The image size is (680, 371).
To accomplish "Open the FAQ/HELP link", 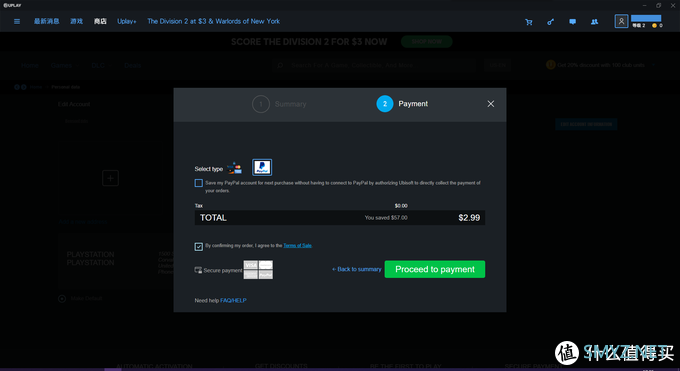I will click(233, 300).
